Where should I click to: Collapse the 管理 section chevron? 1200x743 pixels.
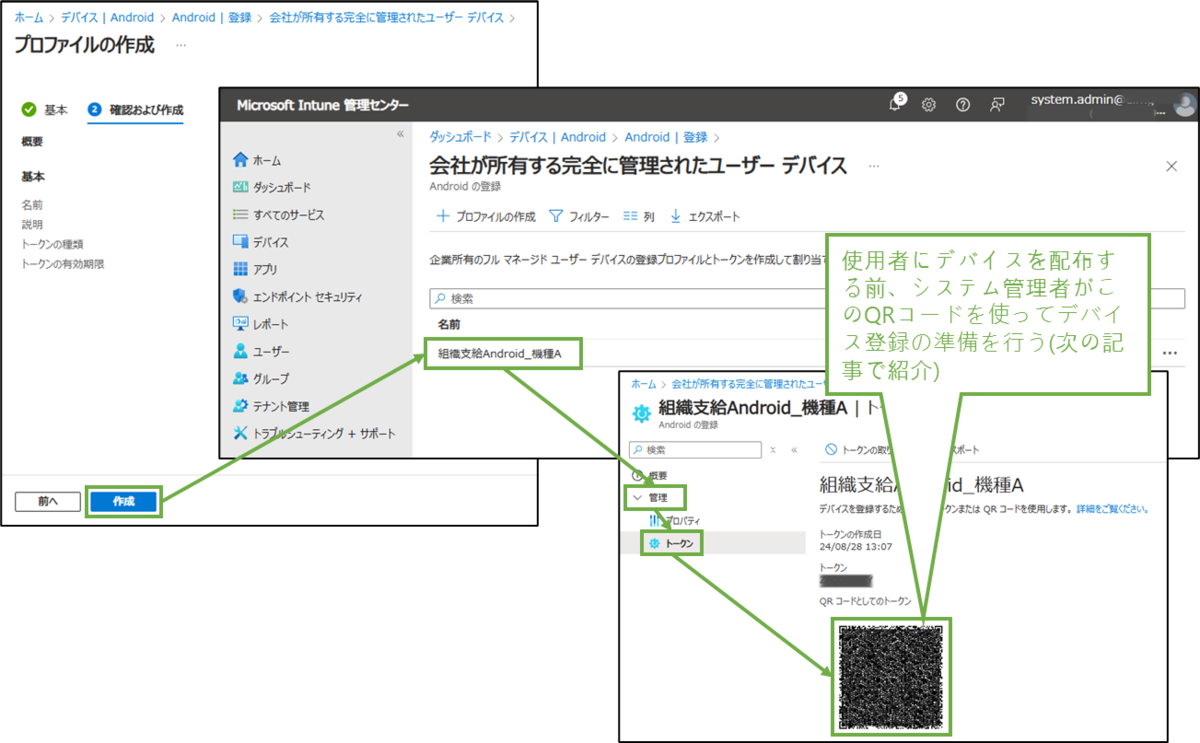point(637,497)
